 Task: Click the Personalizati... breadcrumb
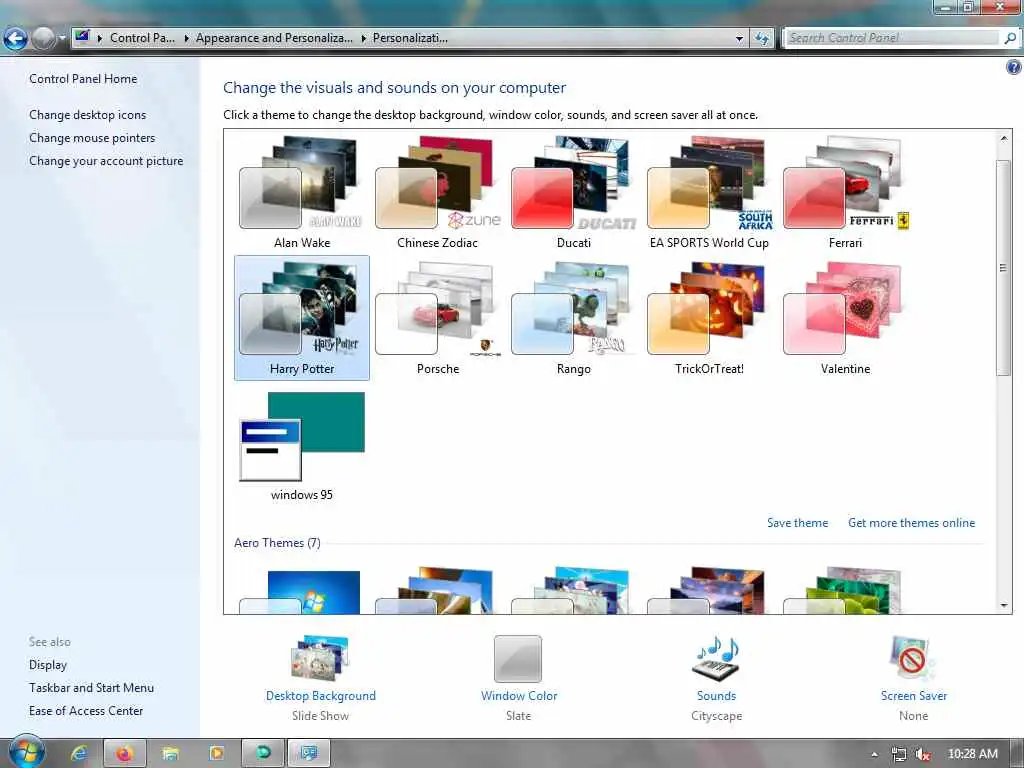pos(410,38)
